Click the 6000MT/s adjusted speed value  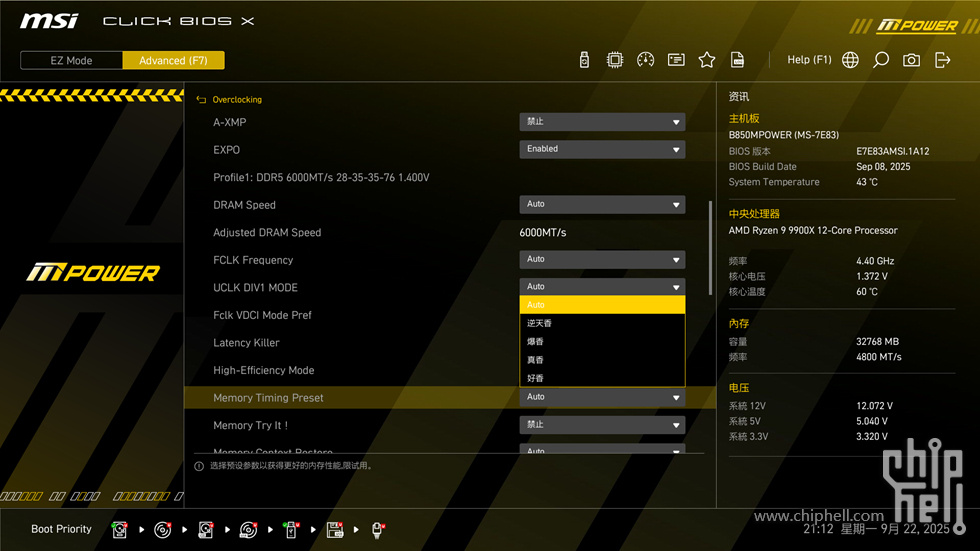pos(542,232)
